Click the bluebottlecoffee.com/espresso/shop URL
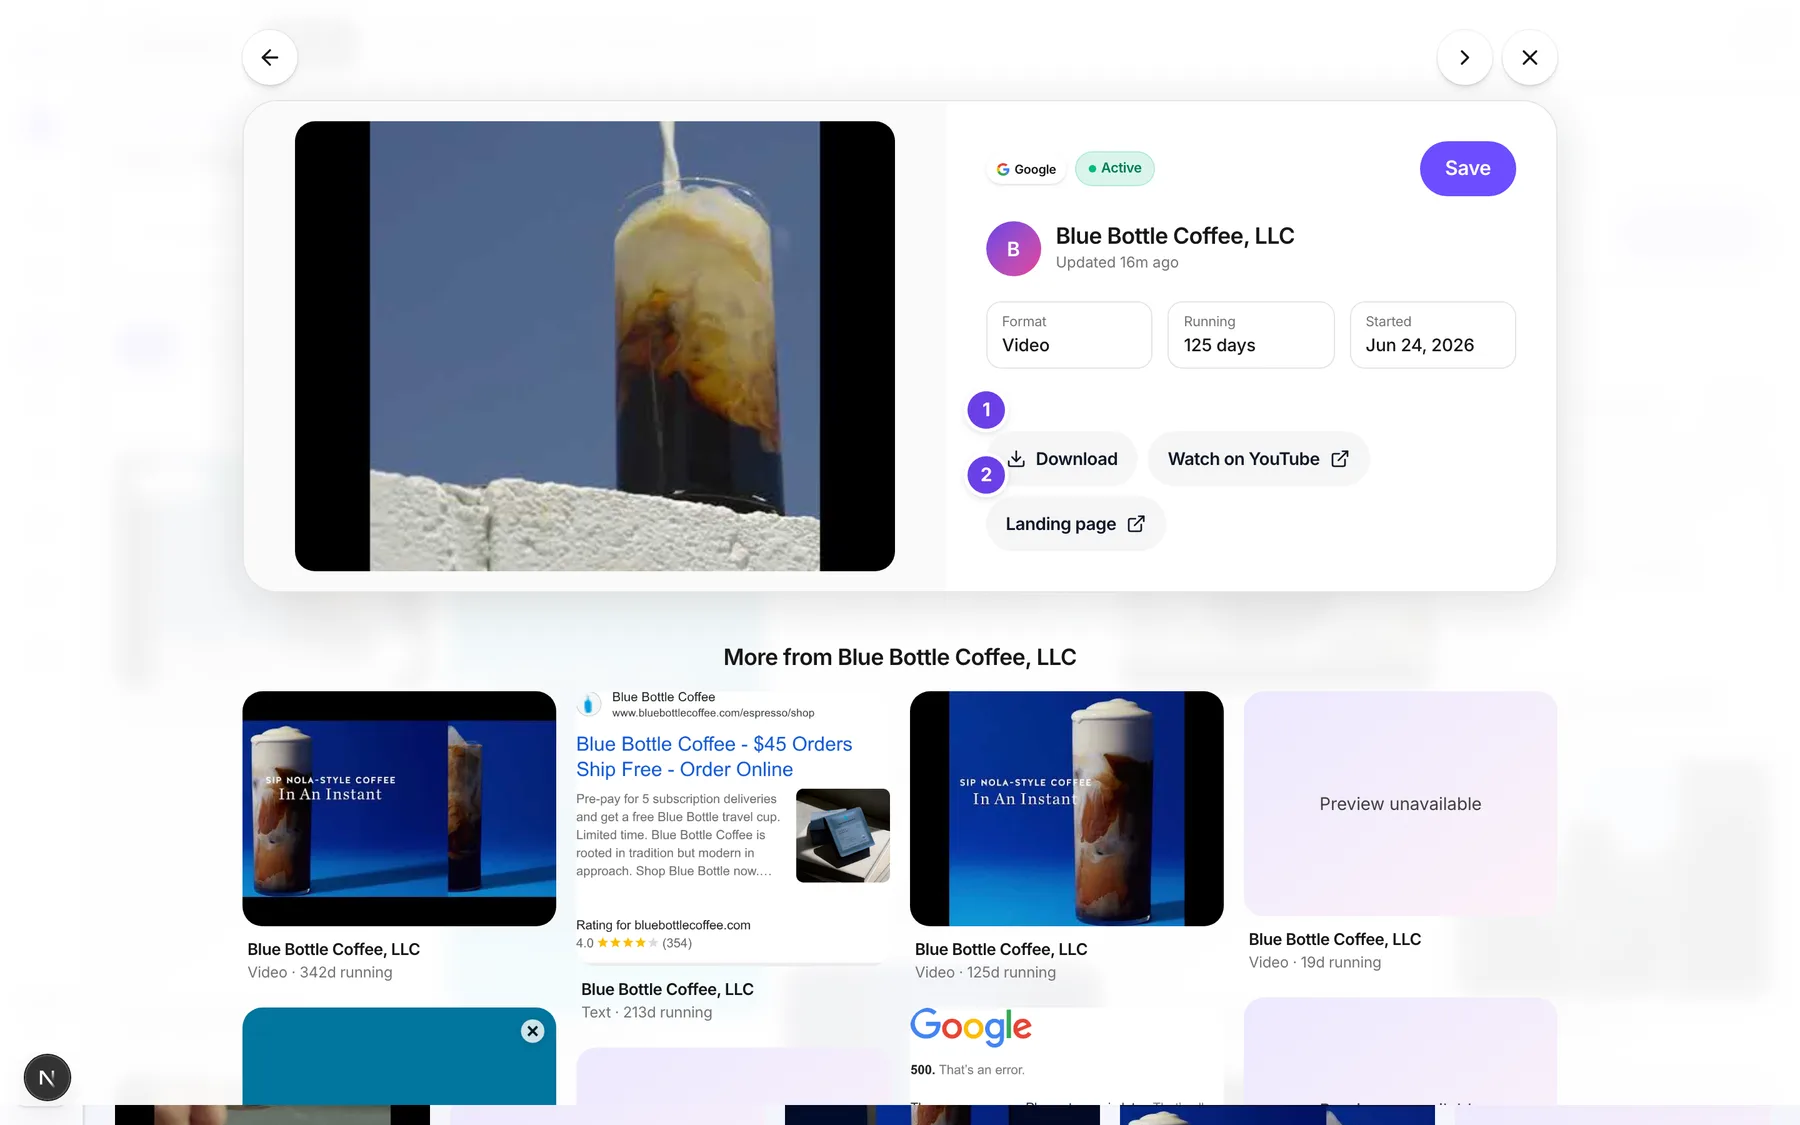Image resolution: width=1800 pixels, height=1125 pixels. [713, 713]
